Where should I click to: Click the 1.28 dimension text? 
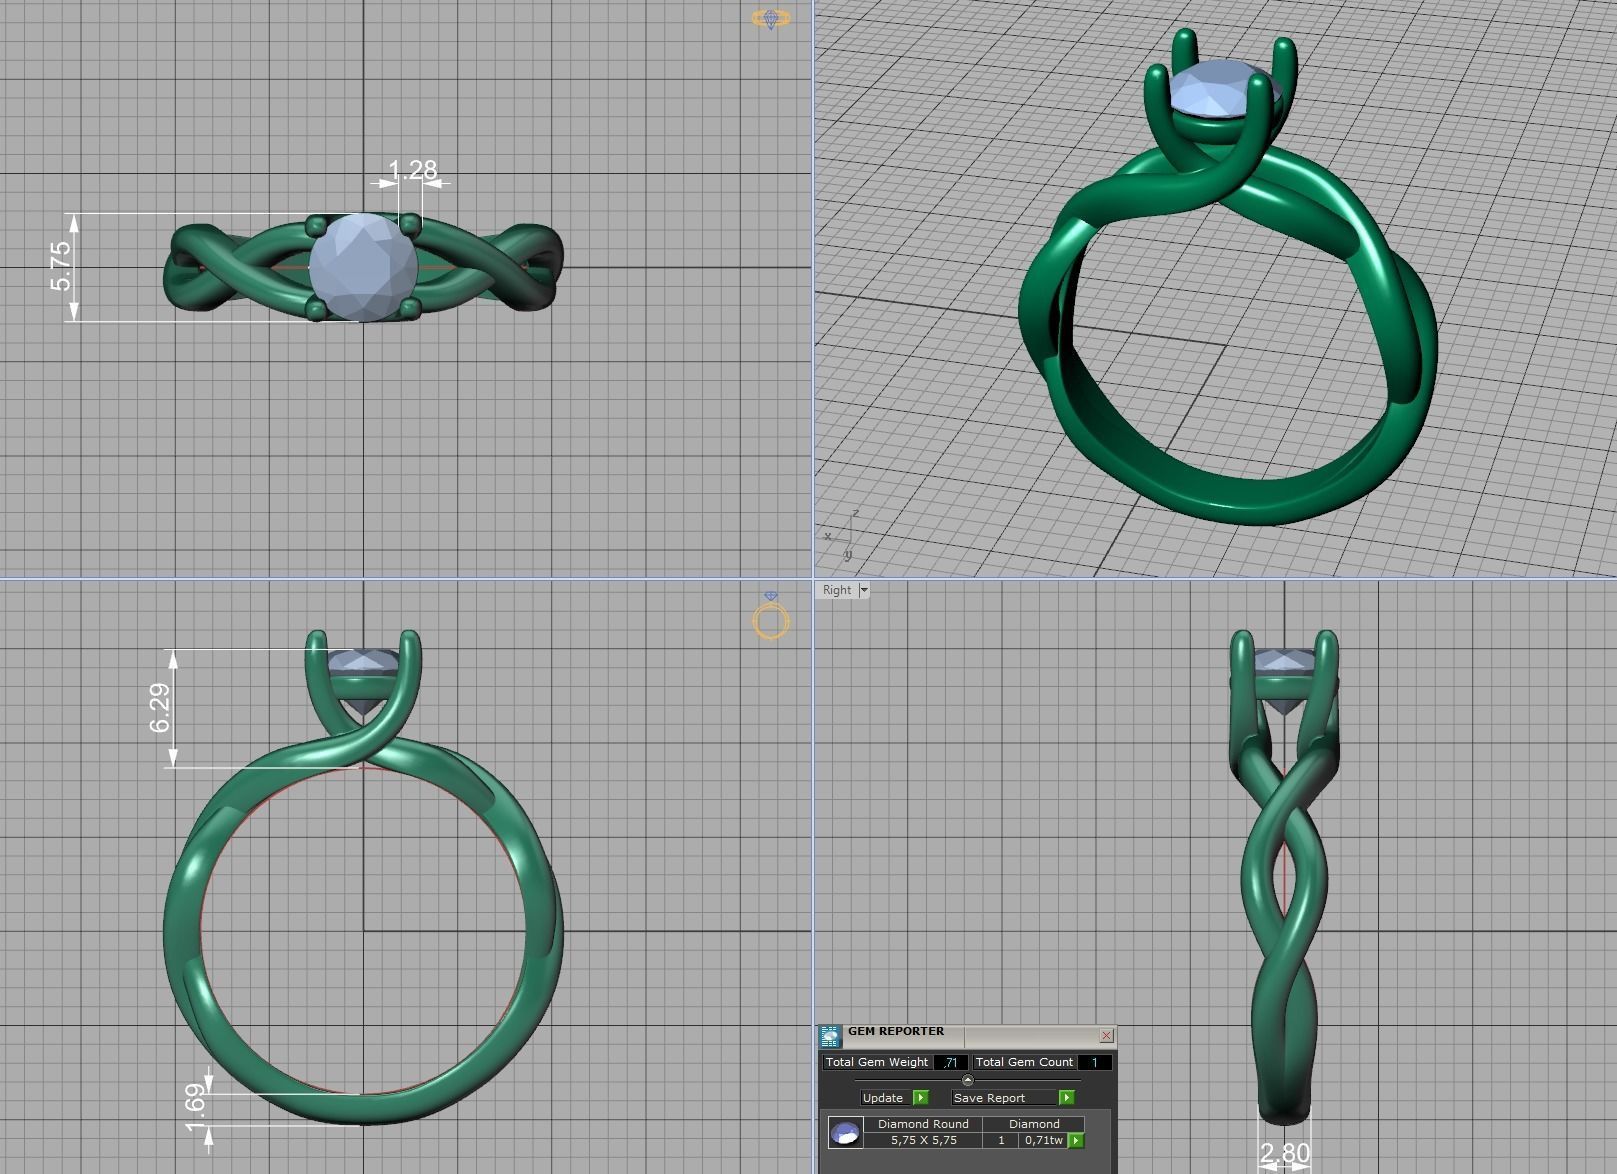point(413,170)
